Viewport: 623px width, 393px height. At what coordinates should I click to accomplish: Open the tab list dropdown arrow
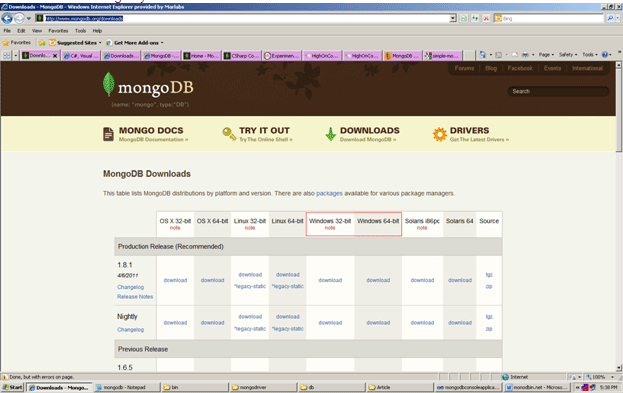[16, 56]
